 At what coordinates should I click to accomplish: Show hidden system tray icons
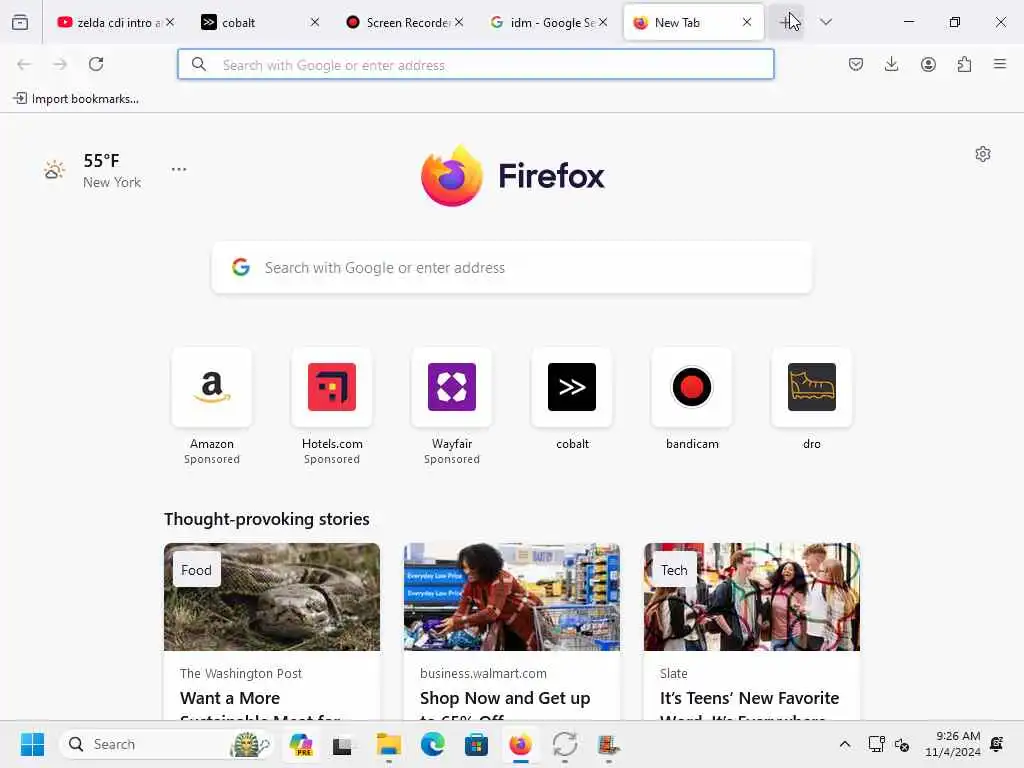point(844,744)
